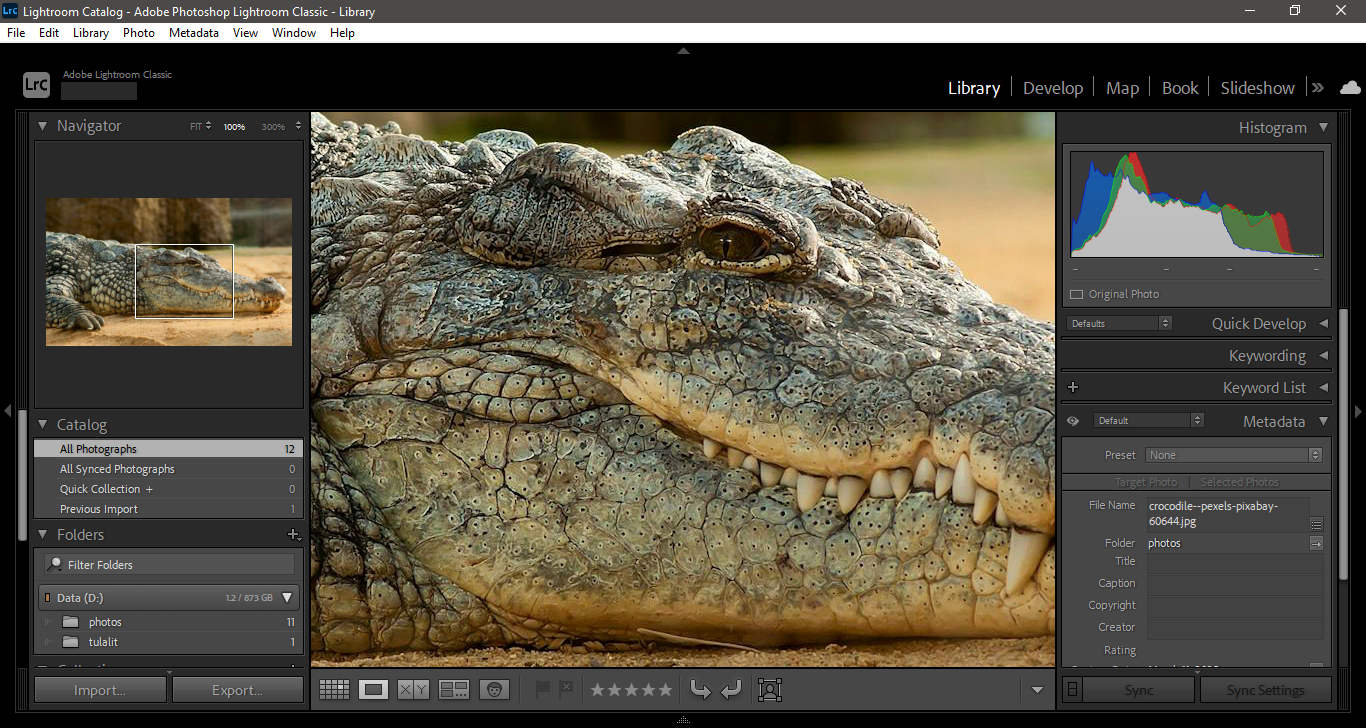1366x728 pixels.
Task: Open the Metadata menu
Action: [x=194, y=32]
